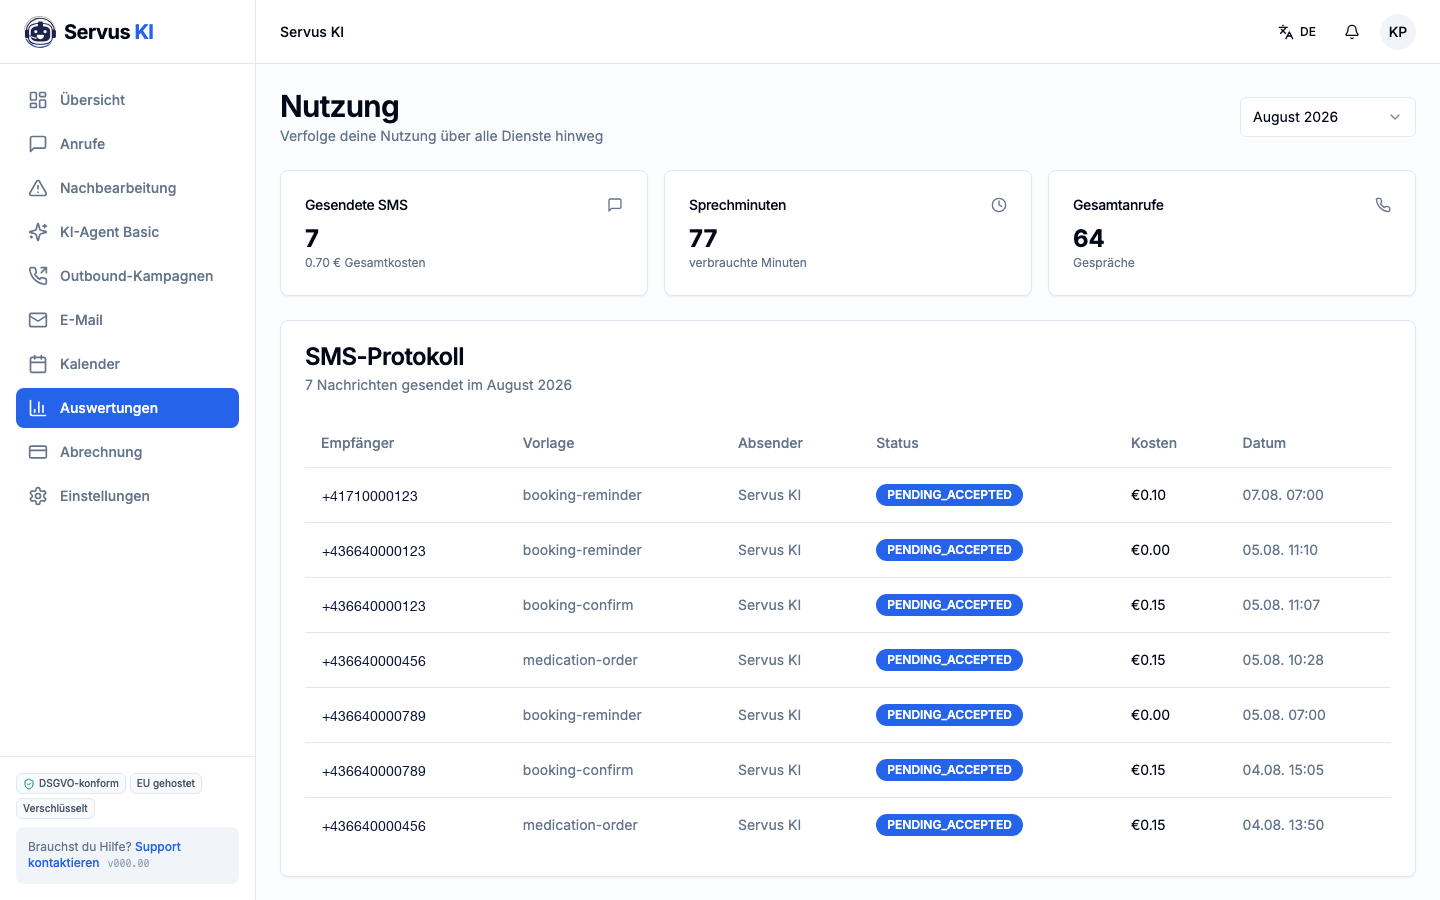This screenshot has height=900, width=1440.
Task: Click the Nutzung page heading
Action: 340,106
